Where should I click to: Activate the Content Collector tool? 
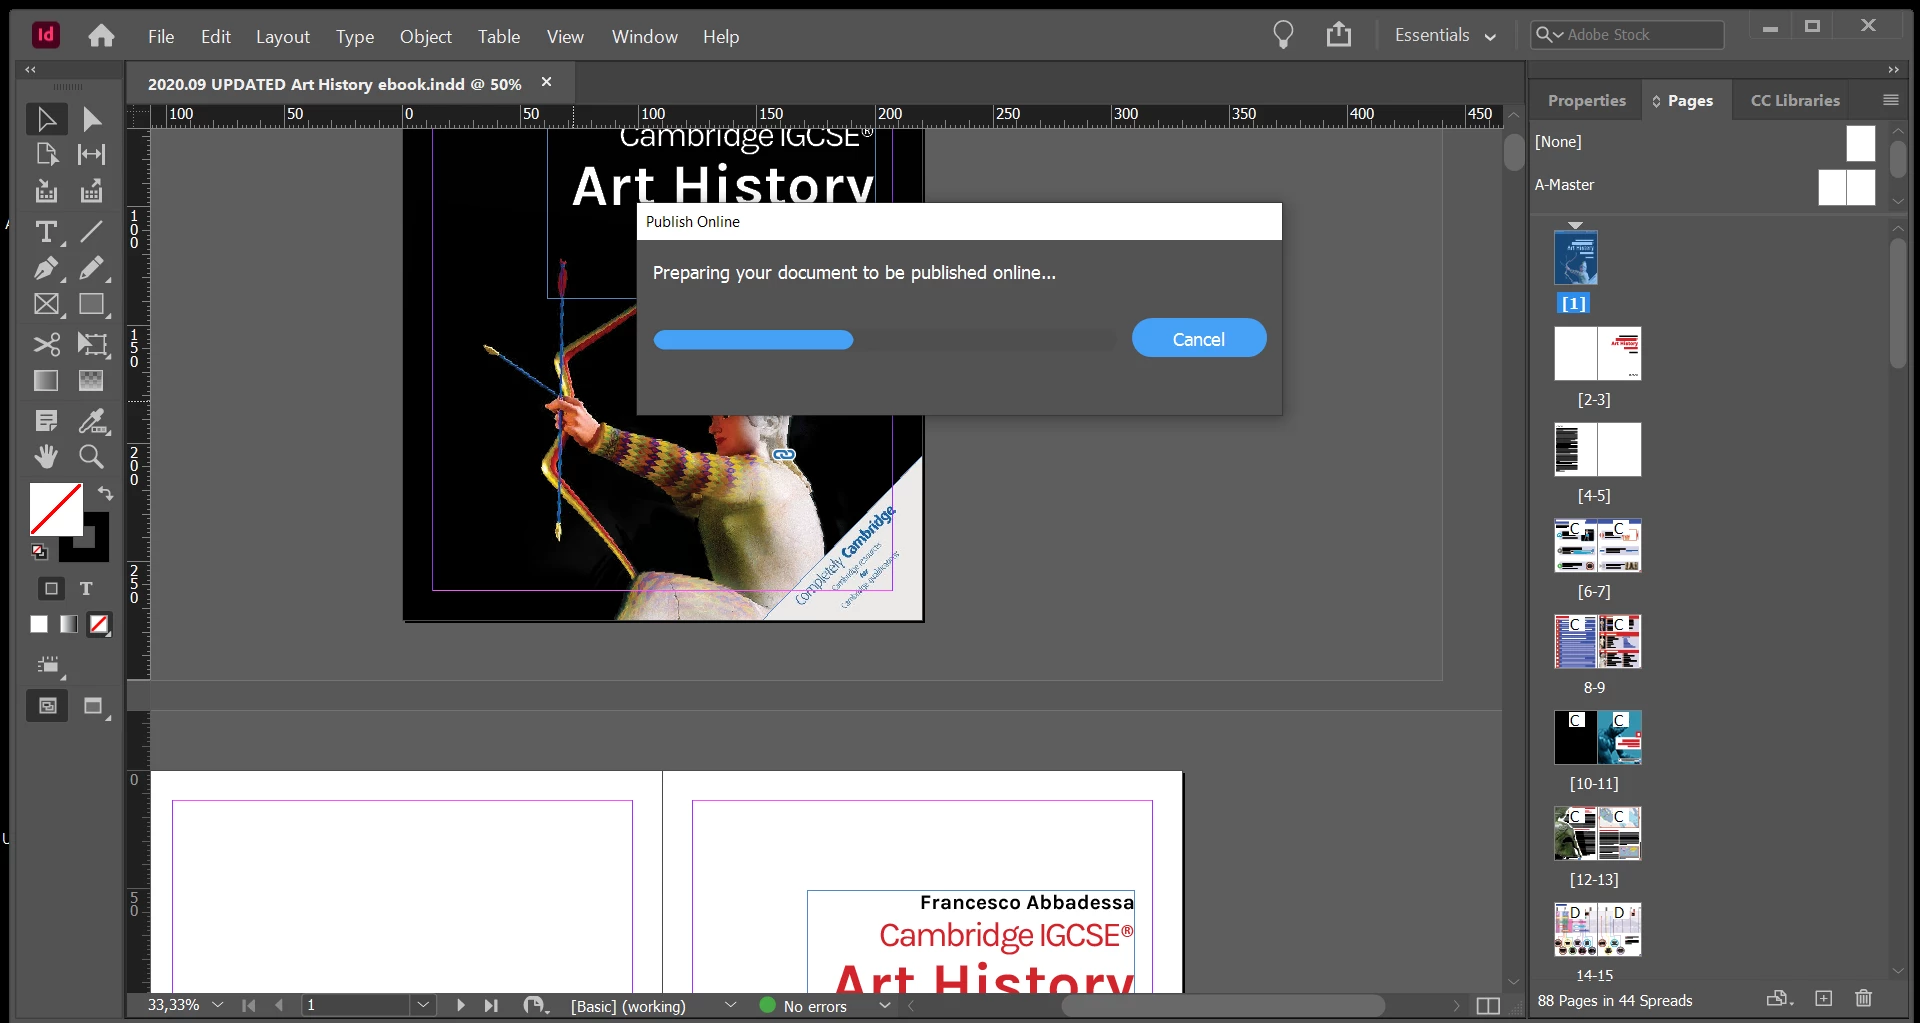pos(46,191)
